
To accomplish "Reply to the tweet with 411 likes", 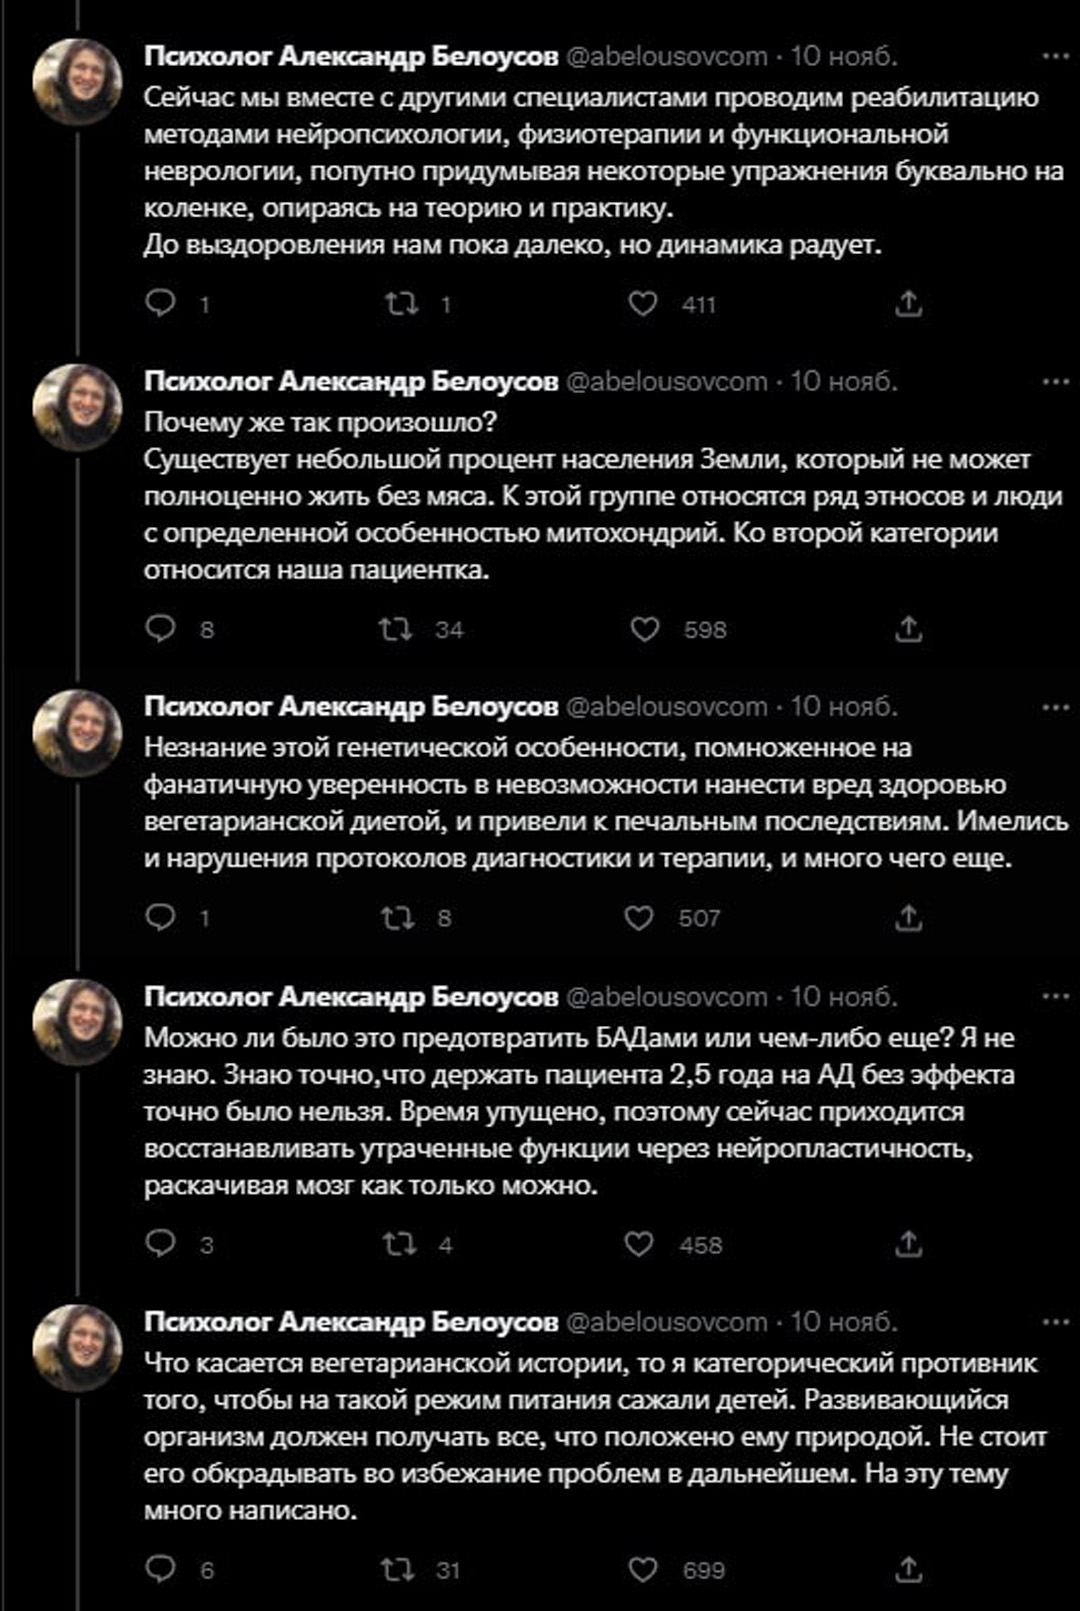I will pos(160,303).
